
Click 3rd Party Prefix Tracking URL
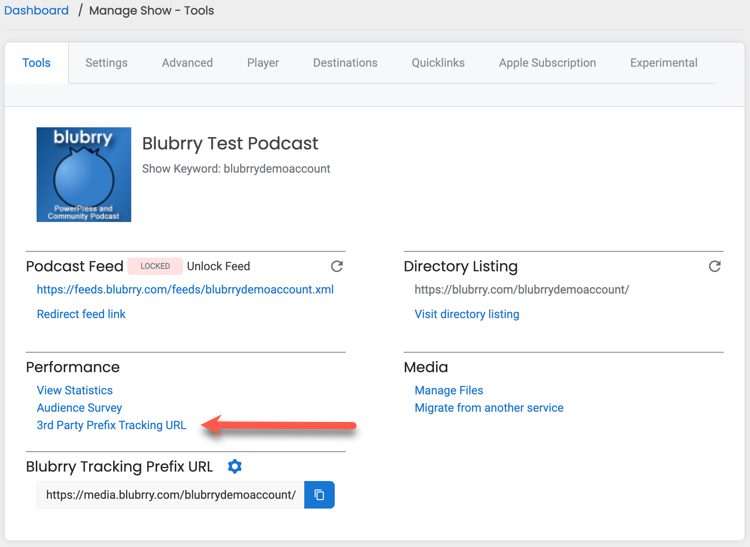(x=111, y=425)
